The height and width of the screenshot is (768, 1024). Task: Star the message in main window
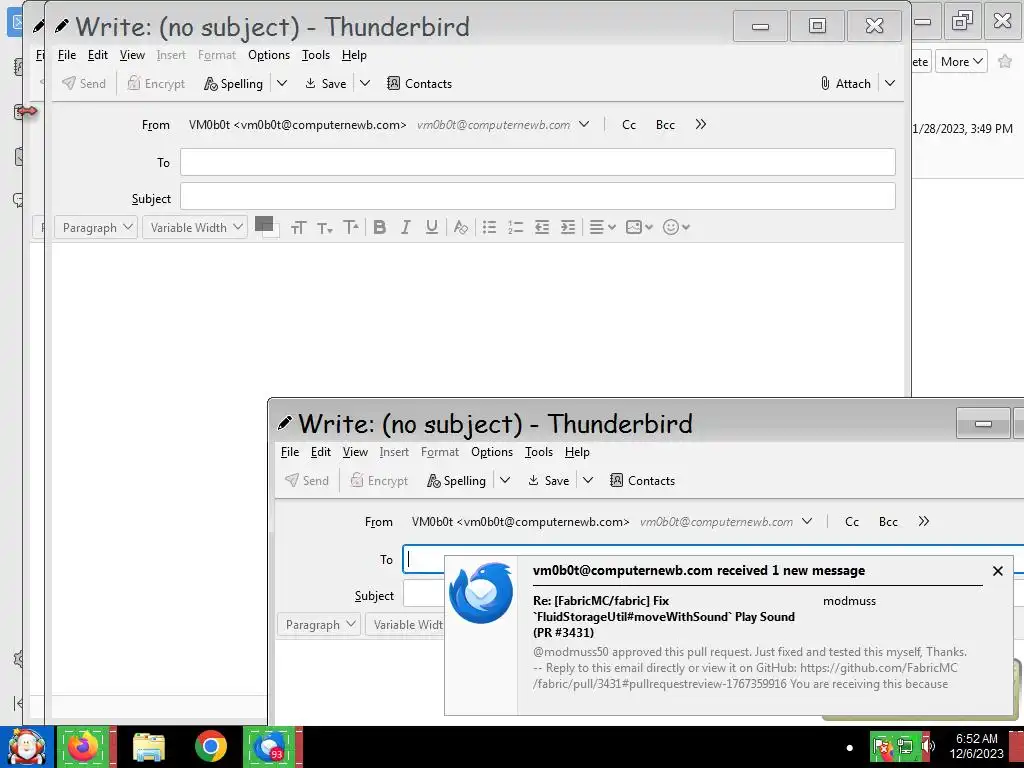(x=1005, y=62)
